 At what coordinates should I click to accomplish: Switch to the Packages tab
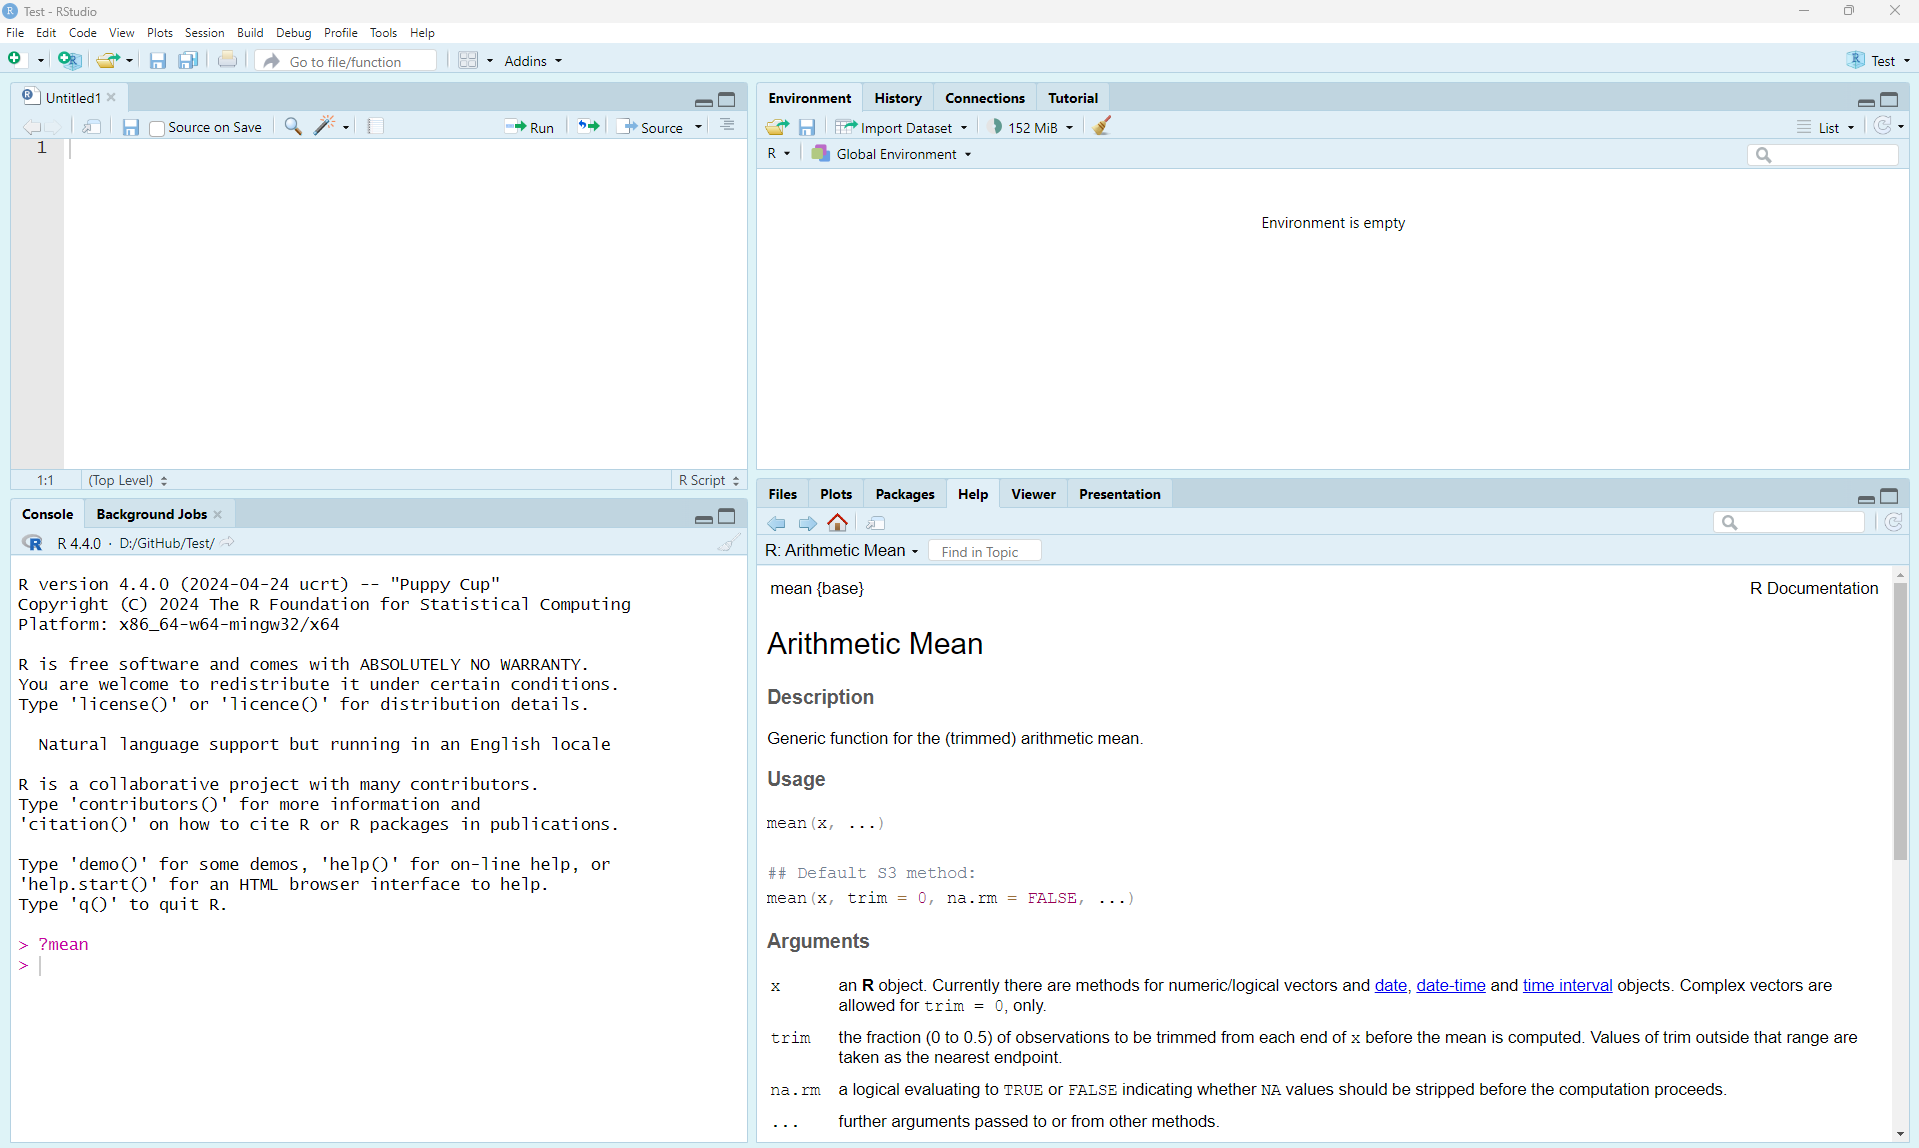[905, 494]
